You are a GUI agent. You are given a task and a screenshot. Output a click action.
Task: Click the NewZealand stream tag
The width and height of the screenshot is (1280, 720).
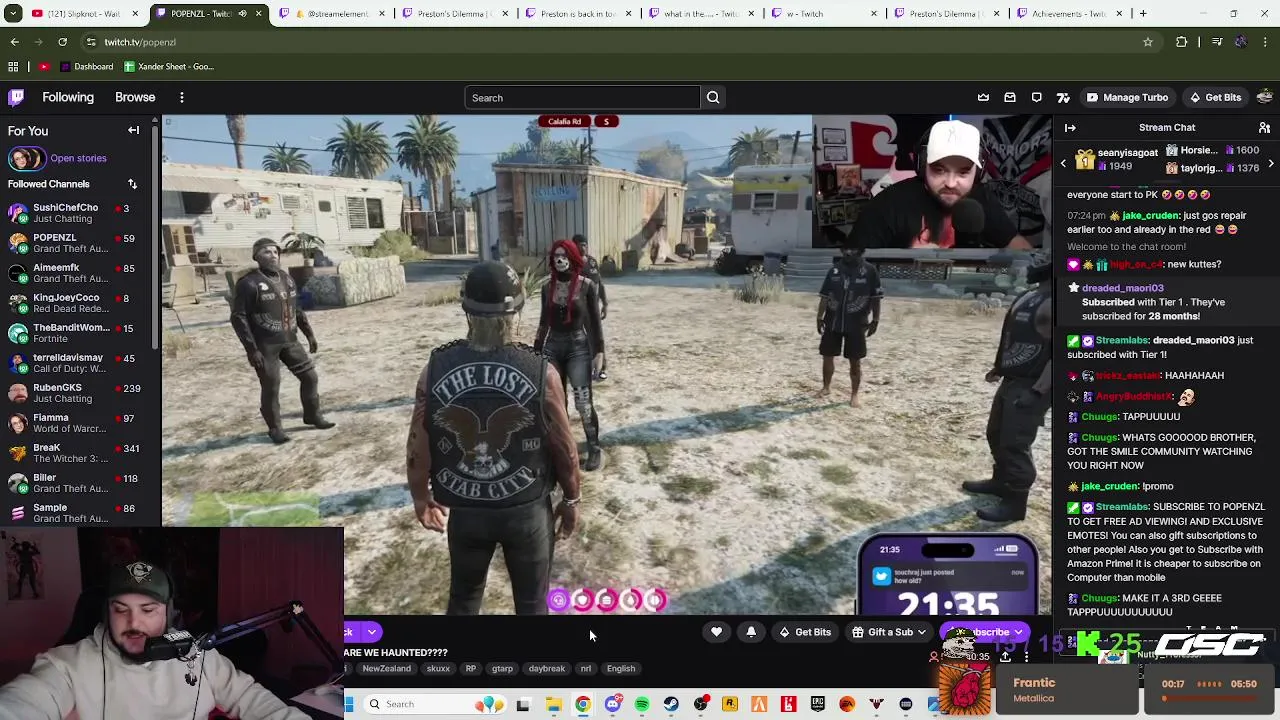pyautogui.click(x=386, y=669)
